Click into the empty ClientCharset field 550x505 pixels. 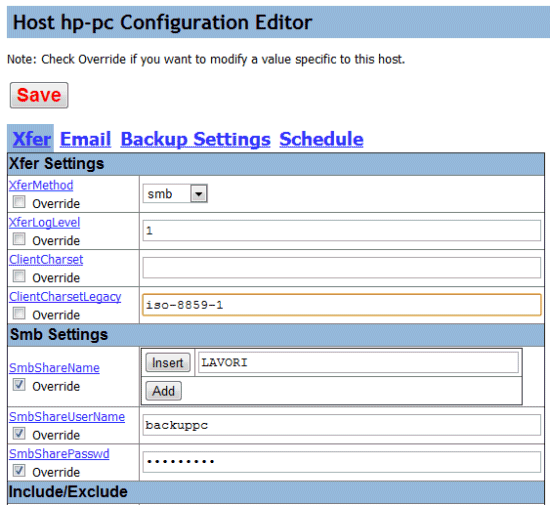point(342,268)
